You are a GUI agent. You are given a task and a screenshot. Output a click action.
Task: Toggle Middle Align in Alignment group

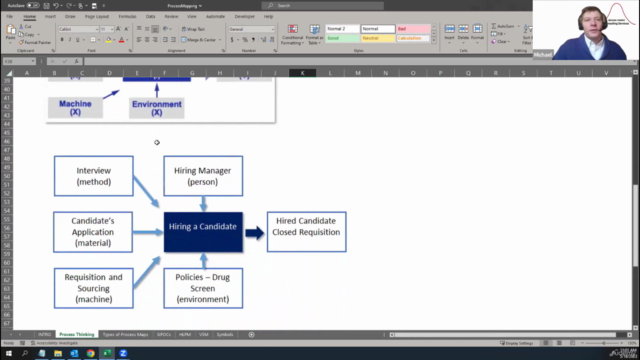pyautogui.click(x=147, y=29)
